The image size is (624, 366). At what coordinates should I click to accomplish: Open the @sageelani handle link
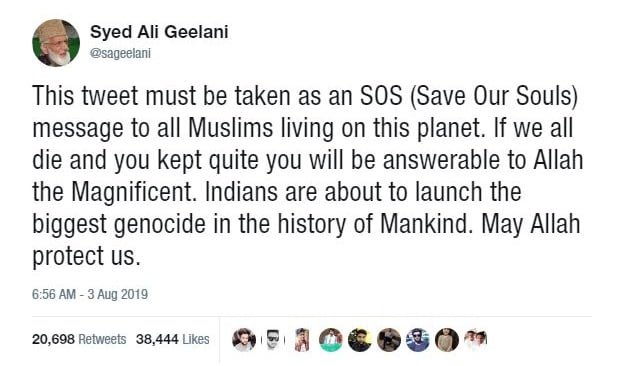coord(121,54)
